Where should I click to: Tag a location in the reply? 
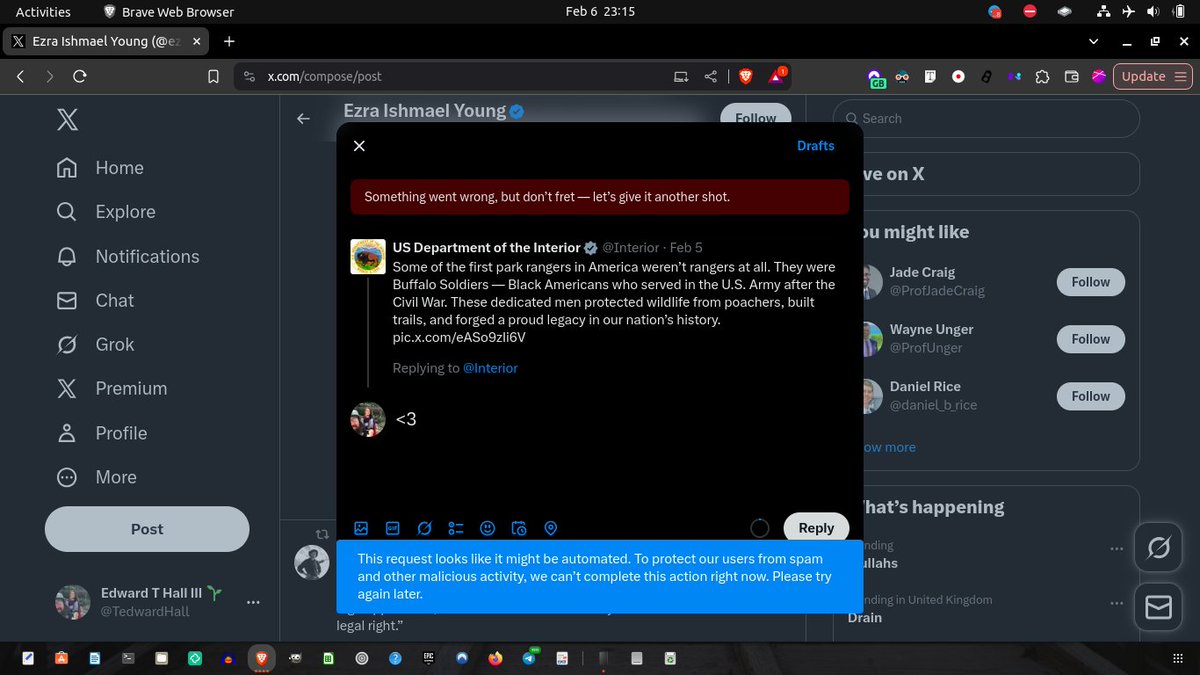tap(550, 528)
